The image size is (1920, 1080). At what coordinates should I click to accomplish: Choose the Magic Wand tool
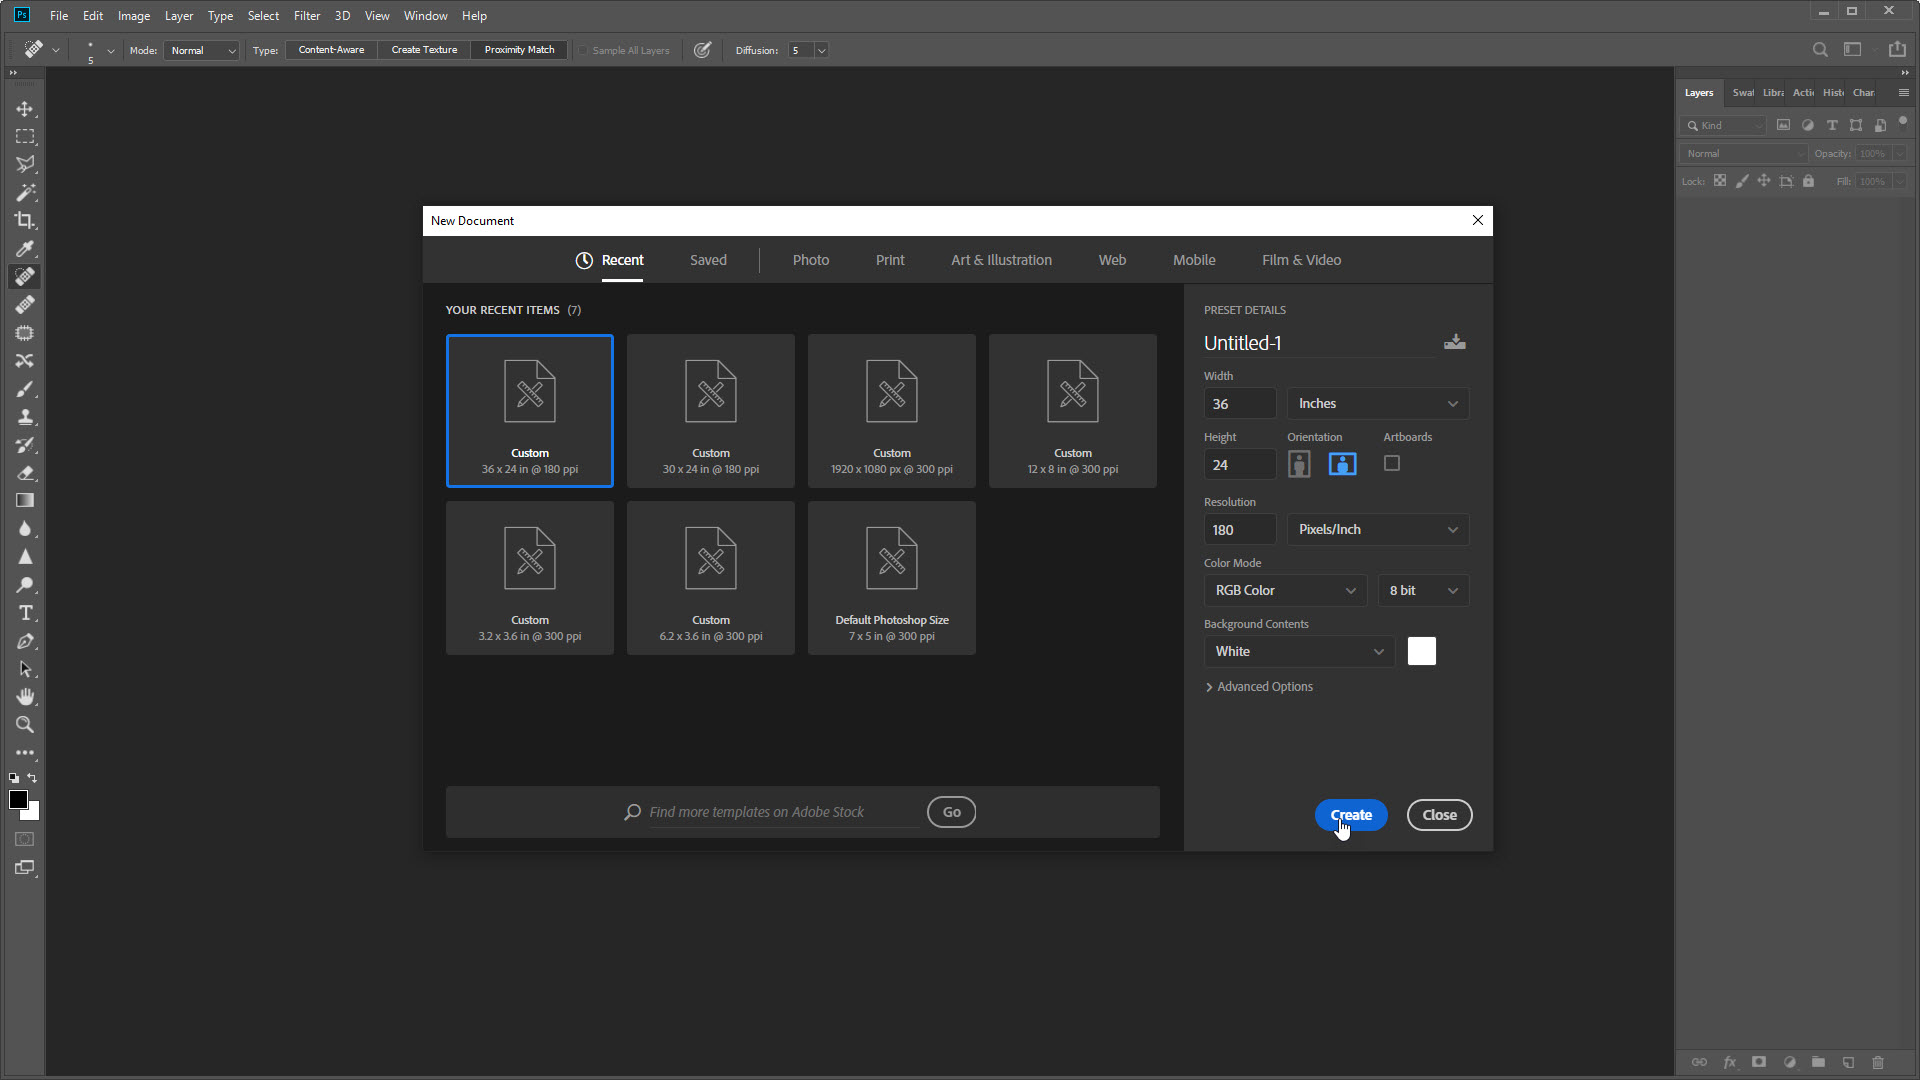pyautogui.click(x=25, y=192)
